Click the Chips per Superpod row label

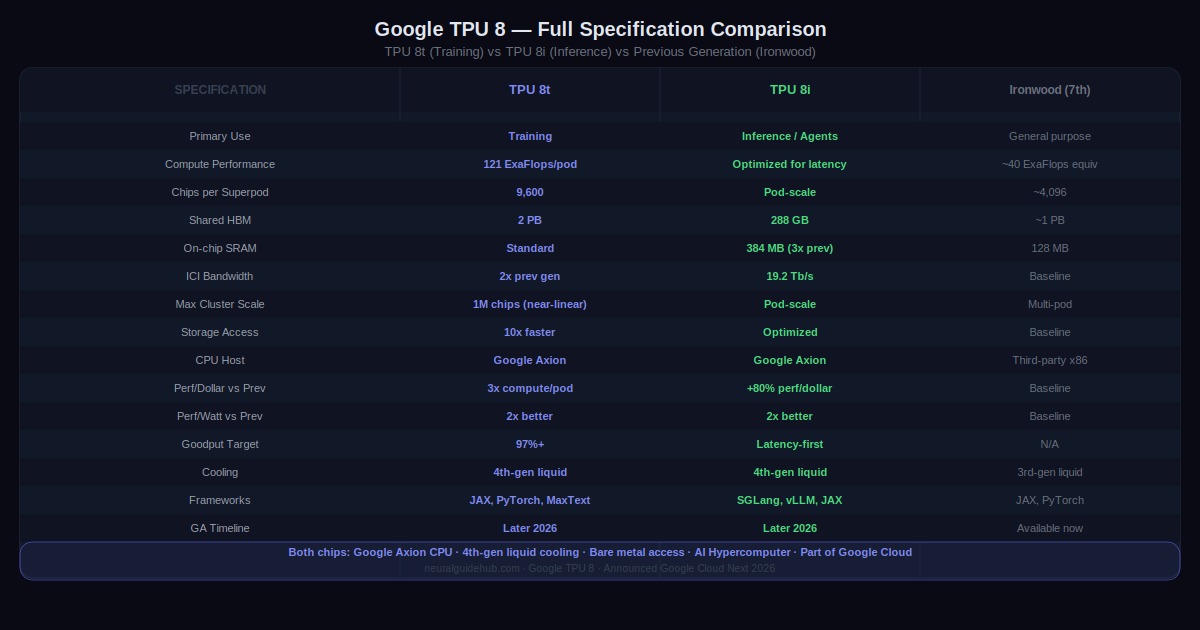(220, 192)
